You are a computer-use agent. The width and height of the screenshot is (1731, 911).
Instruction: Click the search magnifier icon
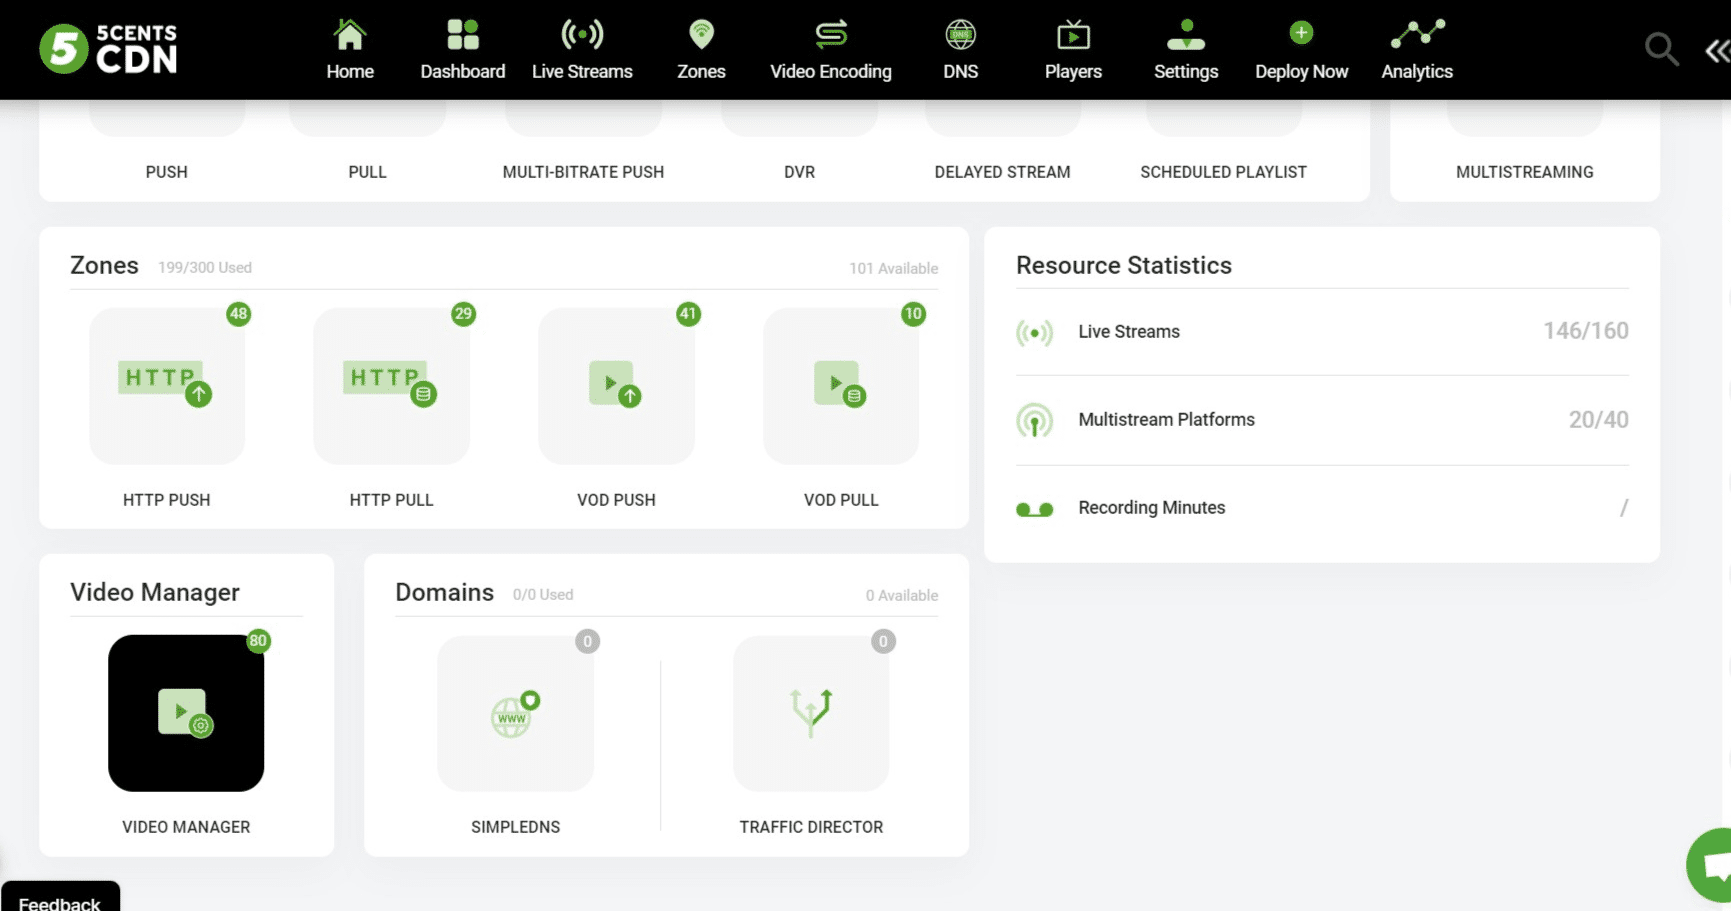tap(1660, 48)
